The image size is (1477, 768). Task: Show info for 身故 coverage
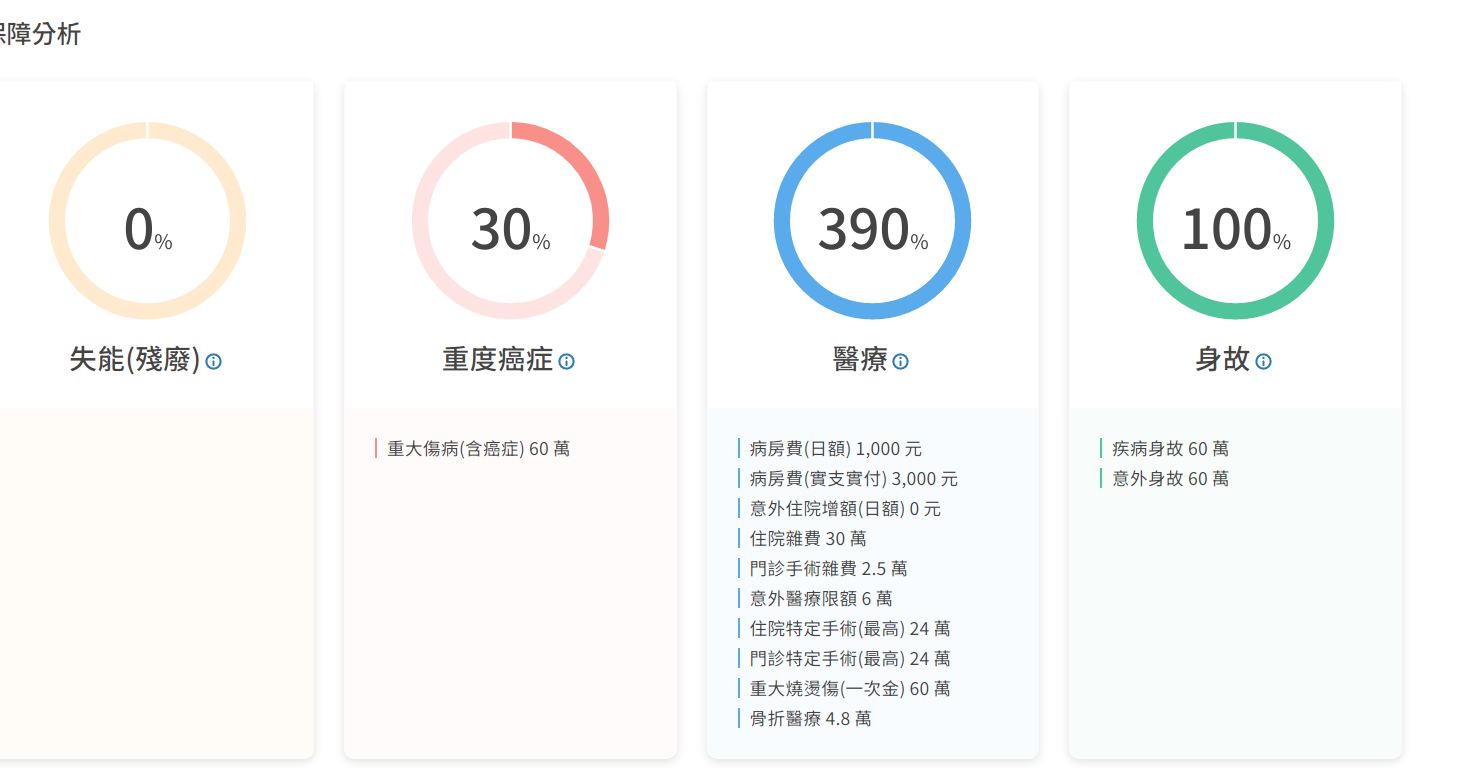click(1263, 362)
